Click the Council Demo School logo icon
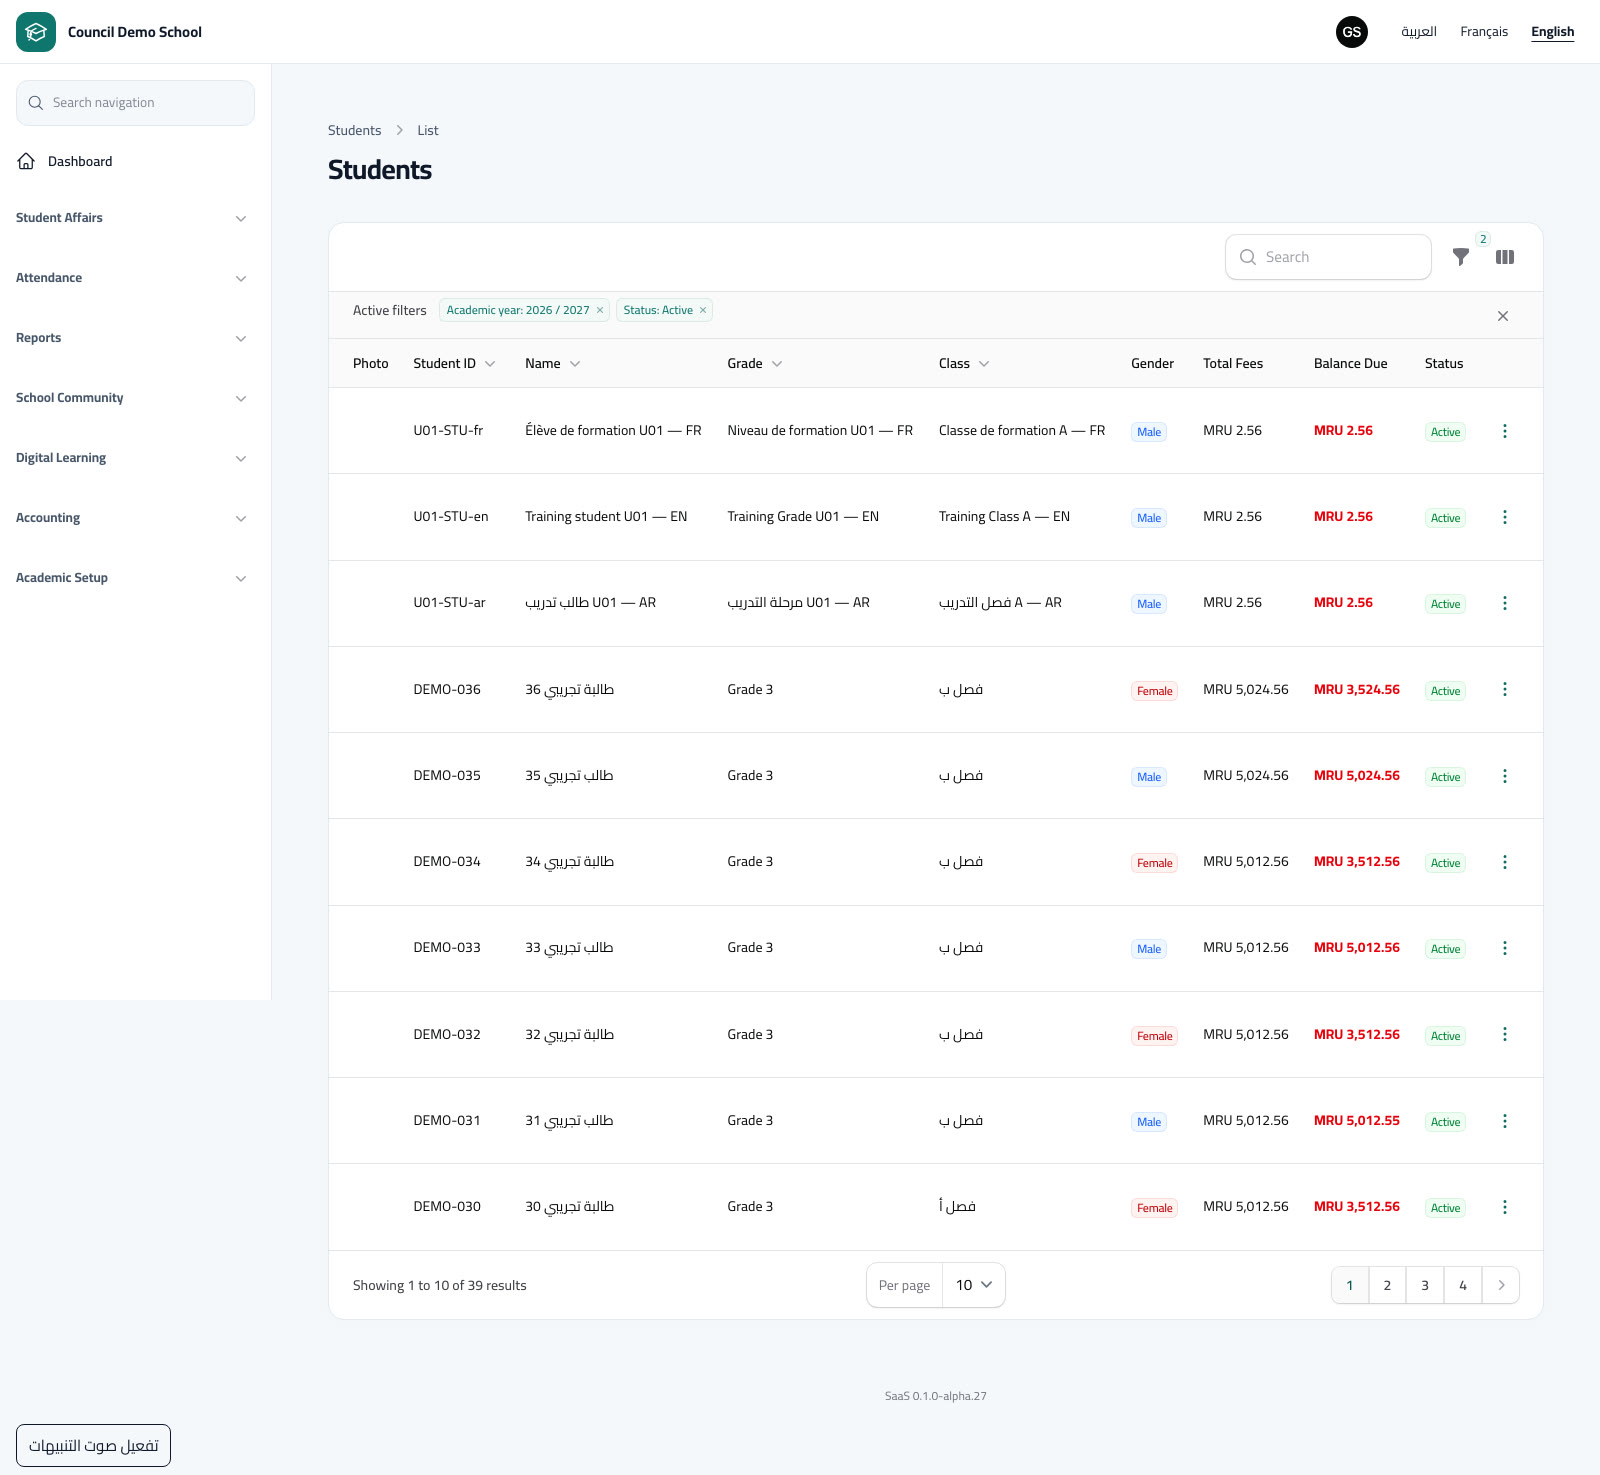This screenshot has width=1600, height=1475. [x=36, y=32]
